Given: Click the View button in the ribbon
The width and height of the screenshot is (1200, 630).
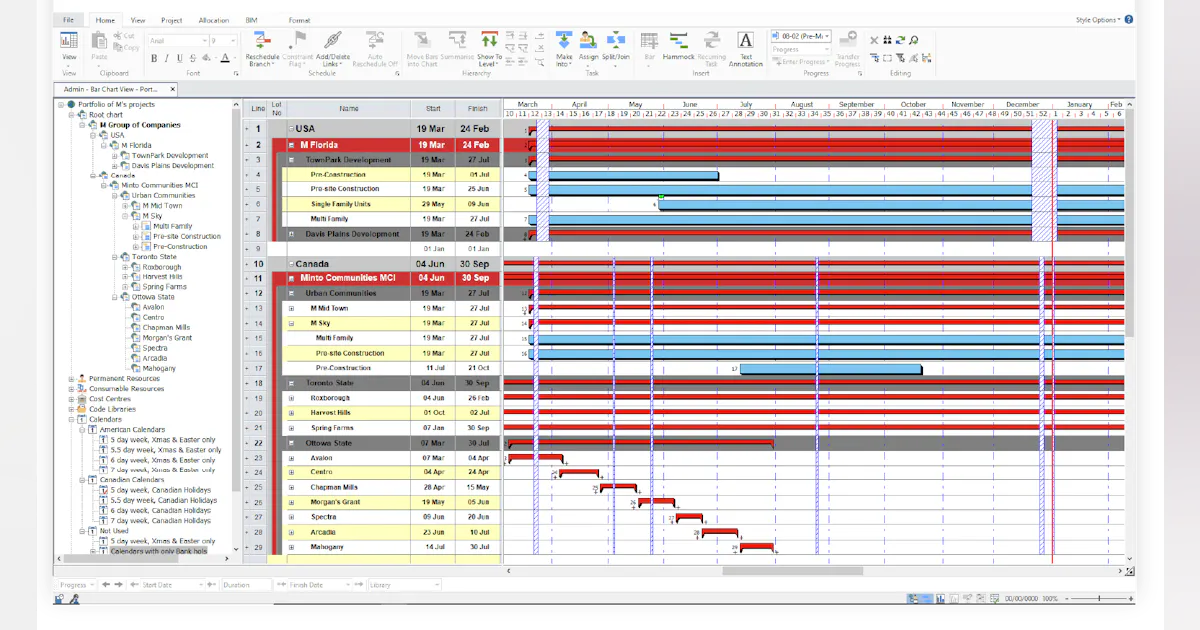Looking at the screenshot, I should coord(69,46).
